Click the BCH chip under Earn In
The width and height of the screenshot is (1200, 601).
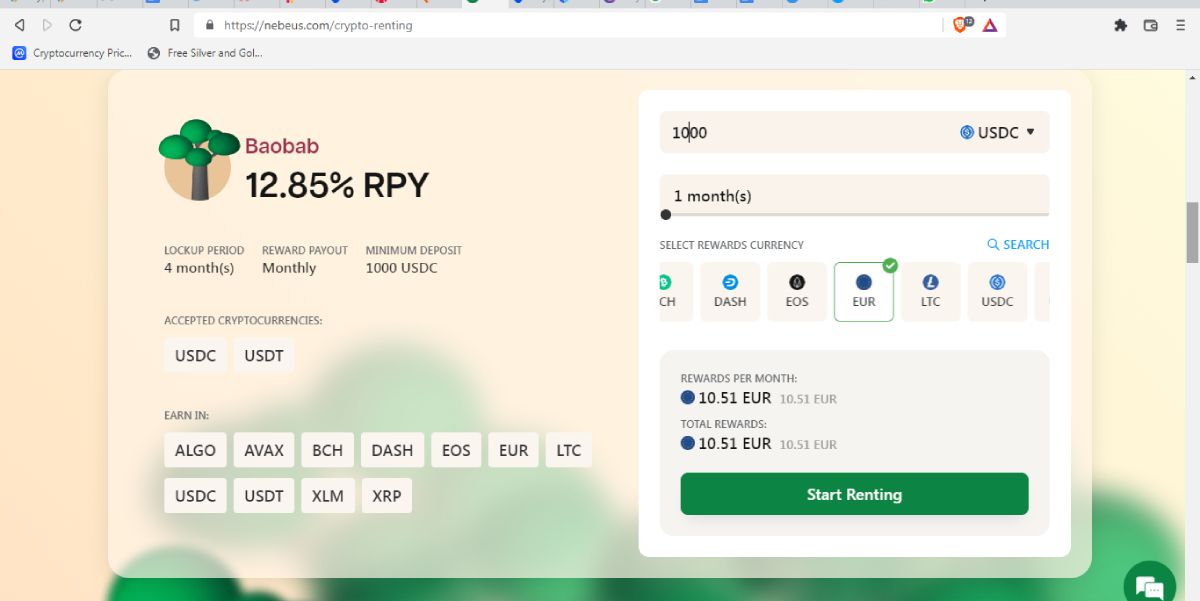[327, 450]
